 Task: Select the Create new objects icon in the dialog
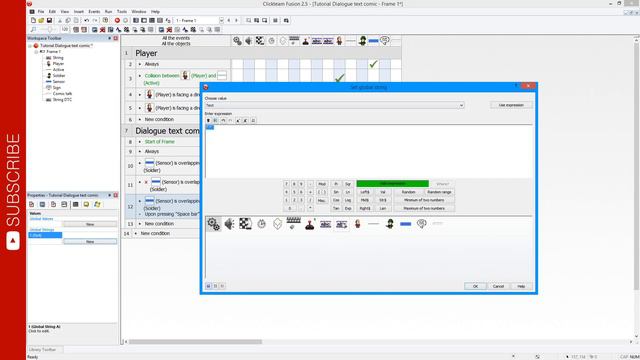[278, 224]
